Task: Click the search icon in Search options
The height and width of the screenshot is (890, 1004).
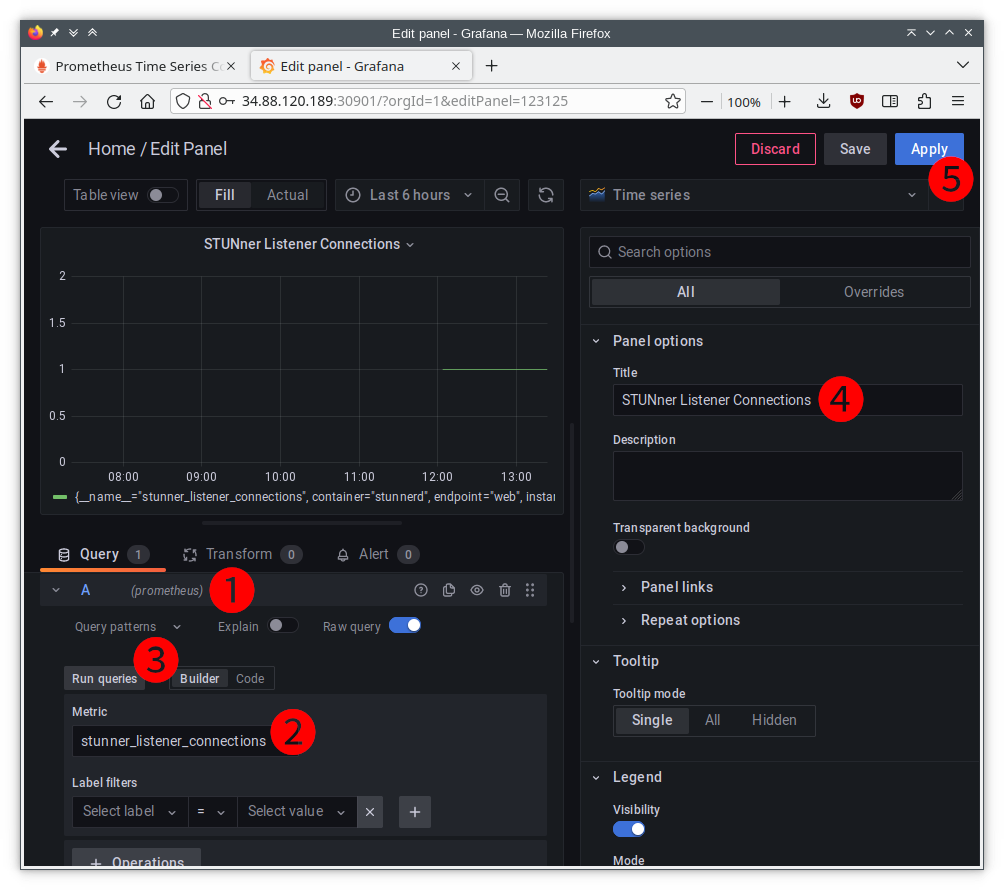Action: coord(604,252)
